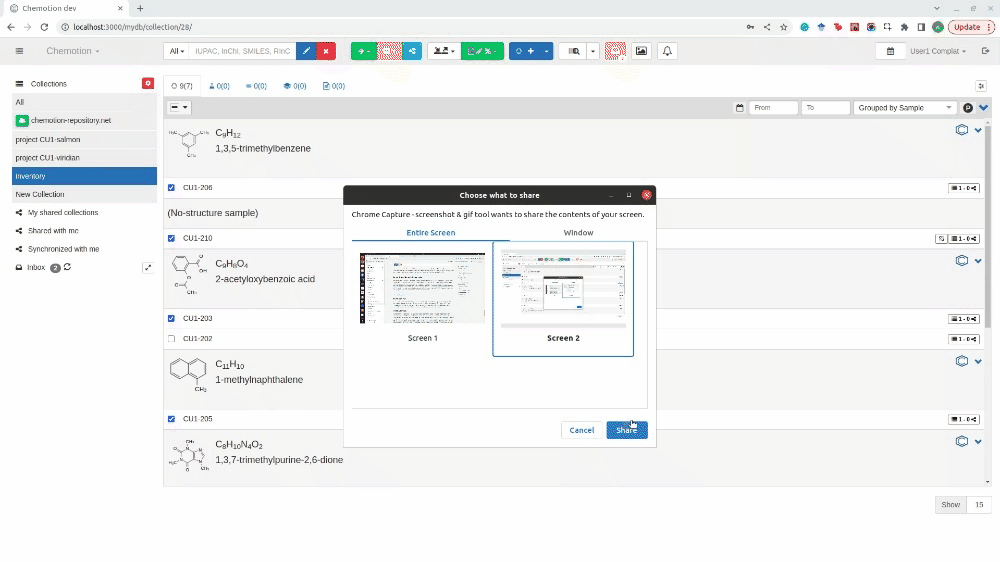Open the All search scope dropdown

point(177,51)
